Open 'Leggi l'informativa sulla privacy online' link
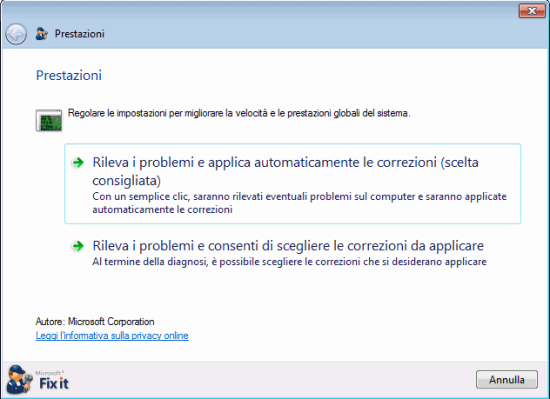Image resolution: width=550 pixels, height=399 pixels. pos(112,336)
